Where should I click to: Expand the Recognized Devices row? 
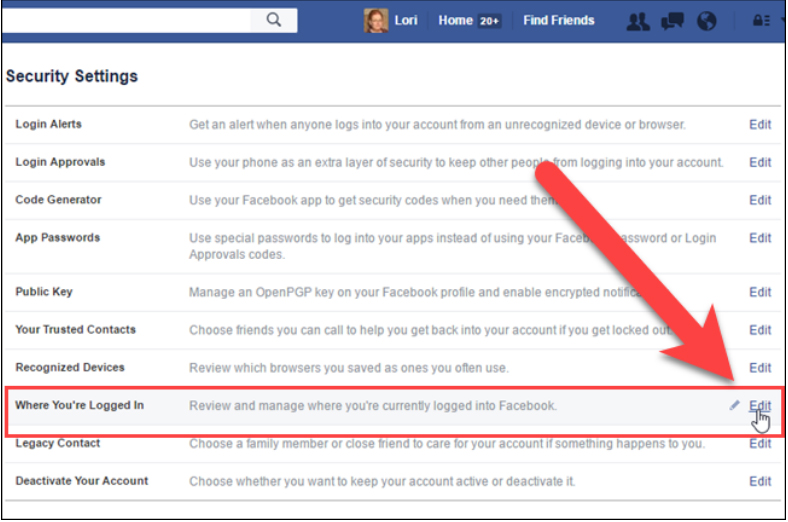pos(393,368)
